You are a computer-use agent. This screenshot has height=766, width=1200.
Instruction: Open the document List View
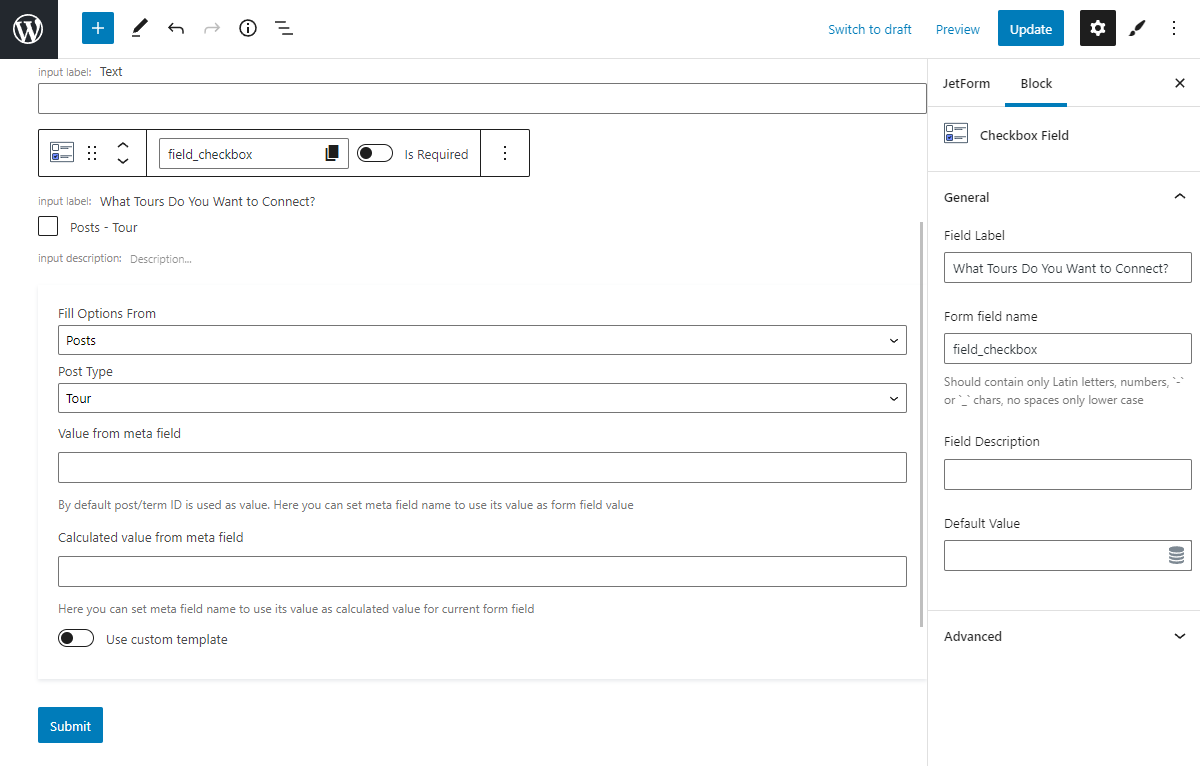tap(284, 28)
